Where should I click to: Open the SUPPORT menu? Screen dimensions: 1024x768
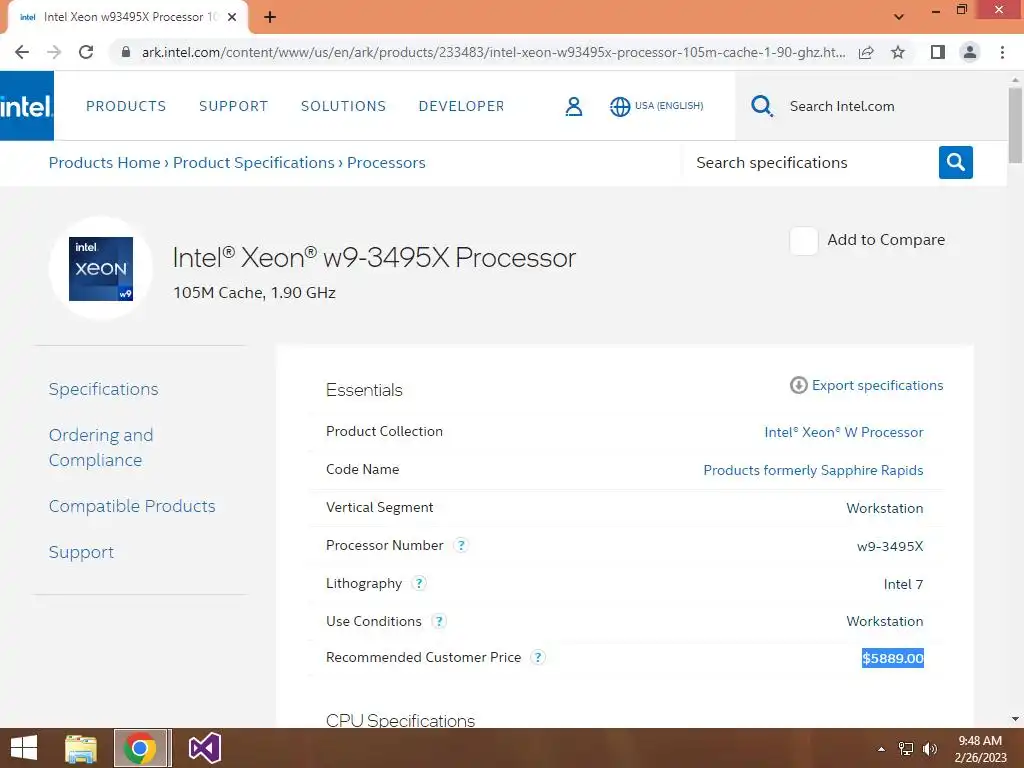(233, 106)
